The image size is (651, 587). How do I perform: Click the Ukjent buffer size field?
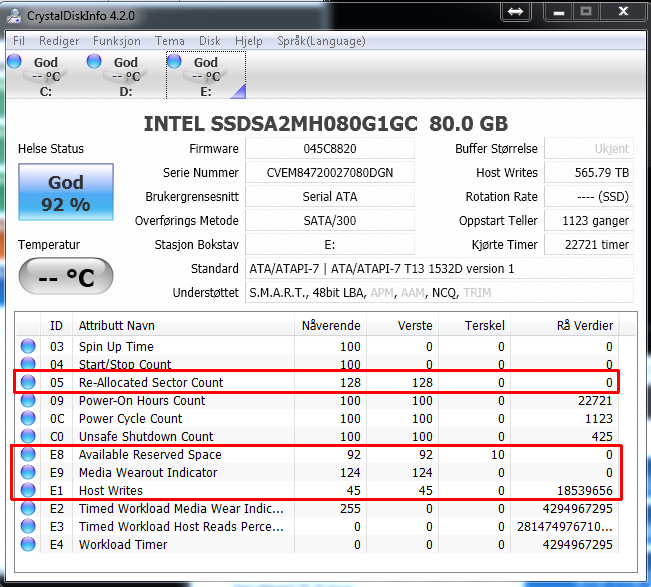point(589,149)
